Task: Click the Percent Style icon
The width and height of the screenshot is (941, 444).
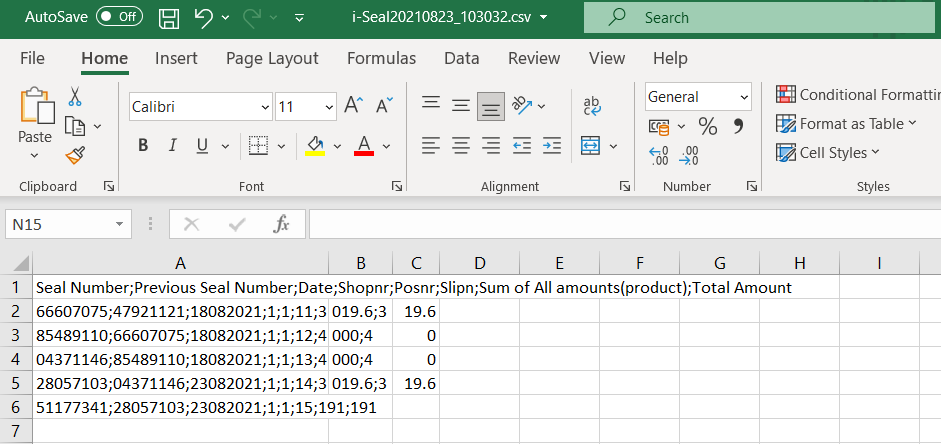Action: click(707, 126)
